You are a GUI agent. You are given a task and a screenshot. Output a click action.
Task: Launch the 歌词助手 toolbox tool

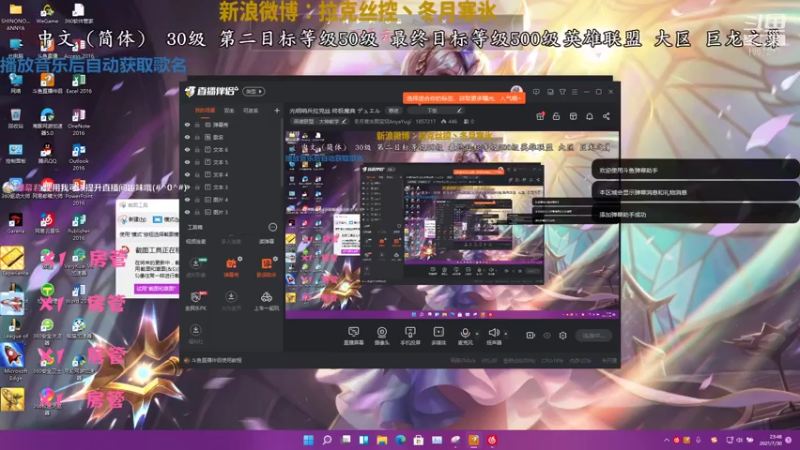pos(266,267)
